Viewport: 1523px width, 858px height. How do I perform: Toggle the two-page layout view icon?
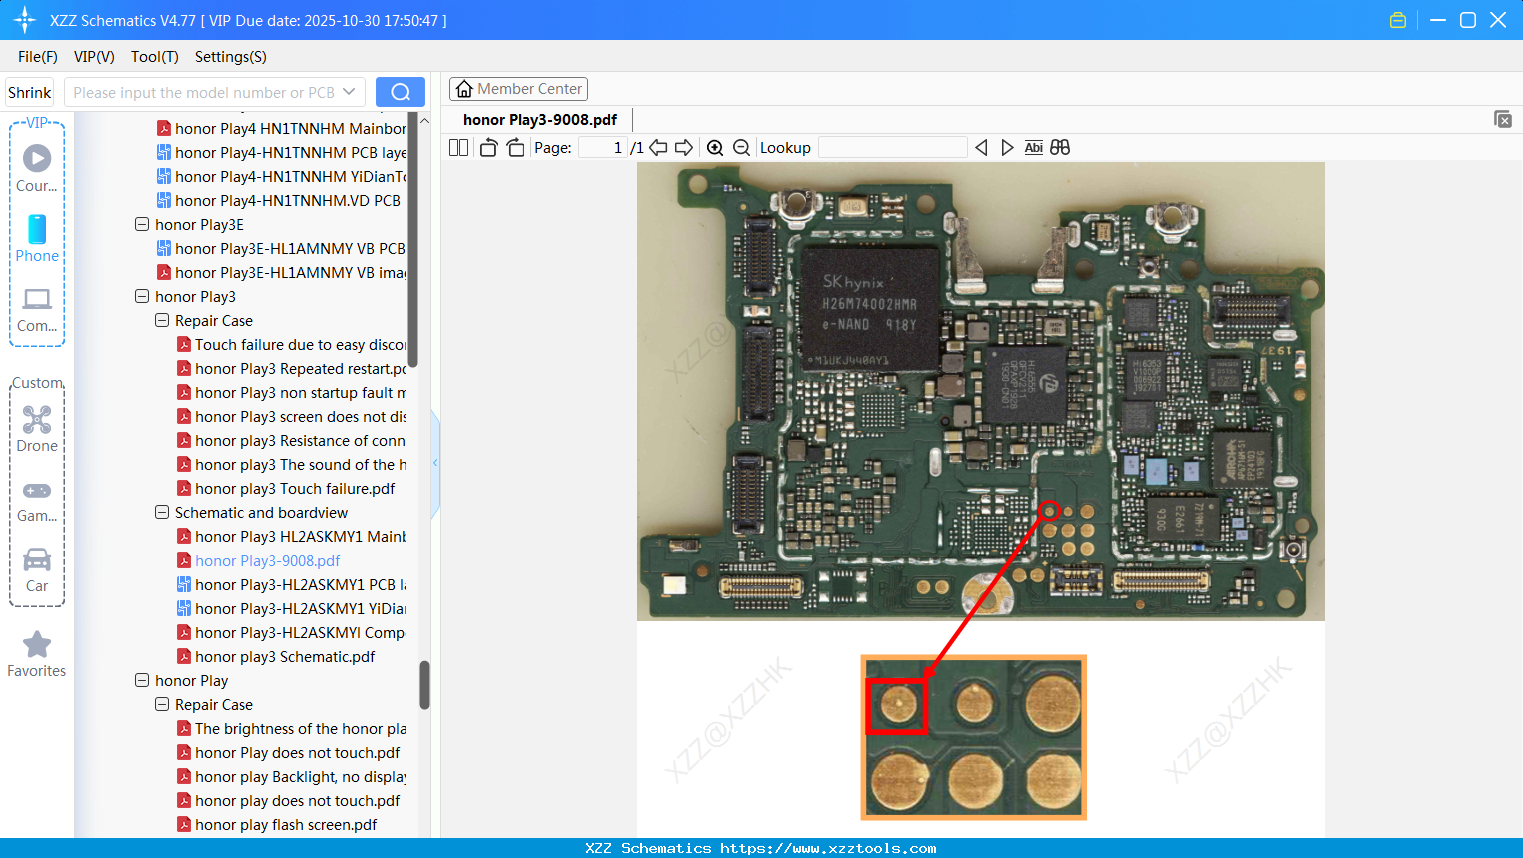[x=459, y=148]
